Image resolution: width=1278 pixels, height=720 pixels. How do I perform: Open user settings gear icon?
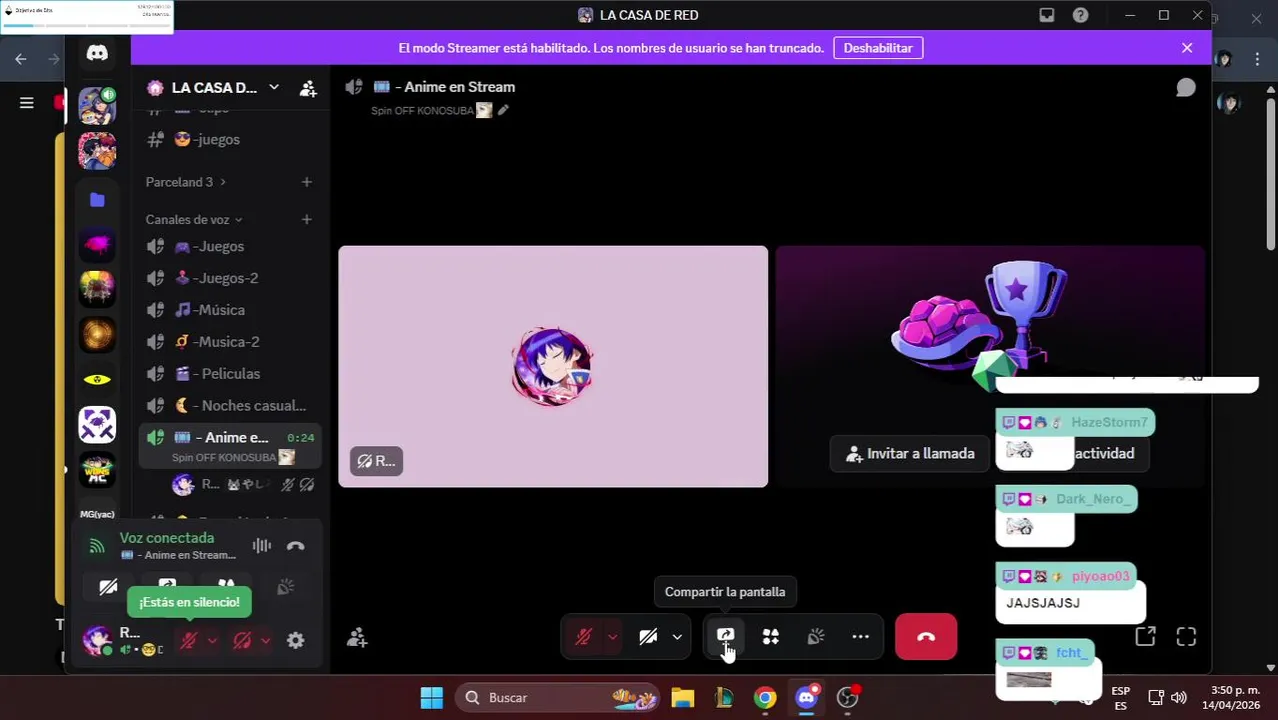tap(295, 640)
